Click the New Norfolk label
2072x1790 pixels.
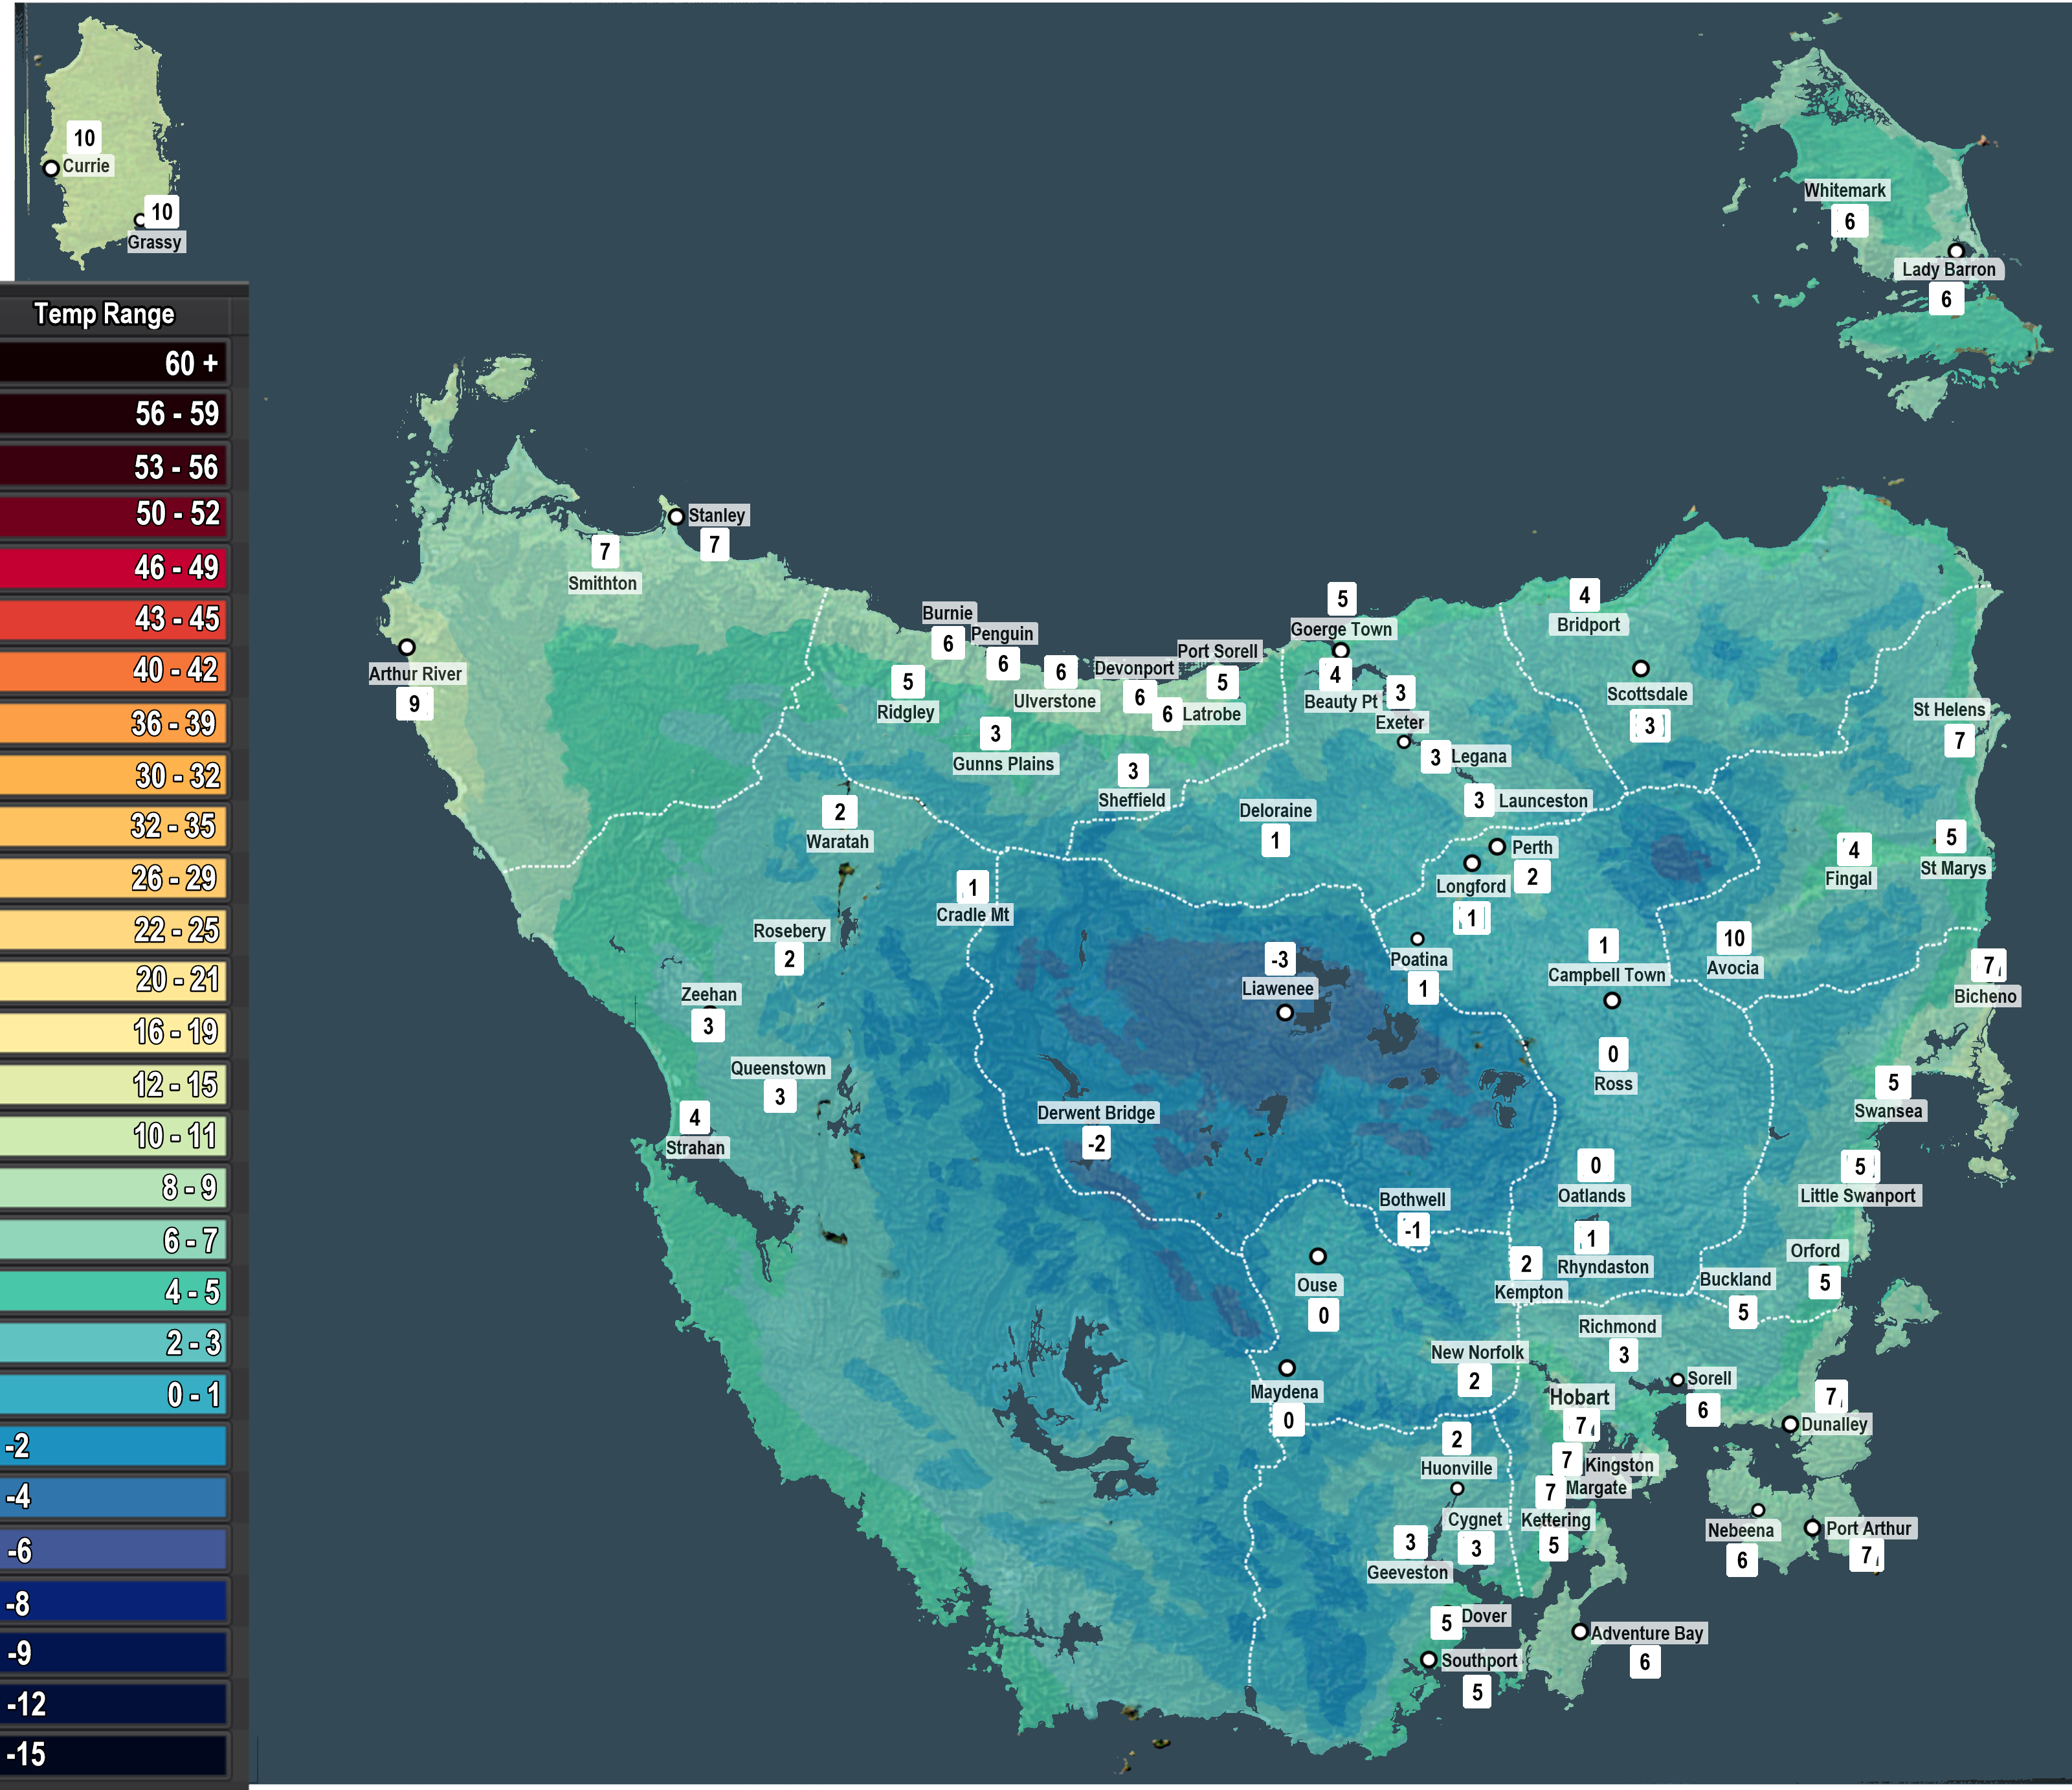tap(1477, 1352)
